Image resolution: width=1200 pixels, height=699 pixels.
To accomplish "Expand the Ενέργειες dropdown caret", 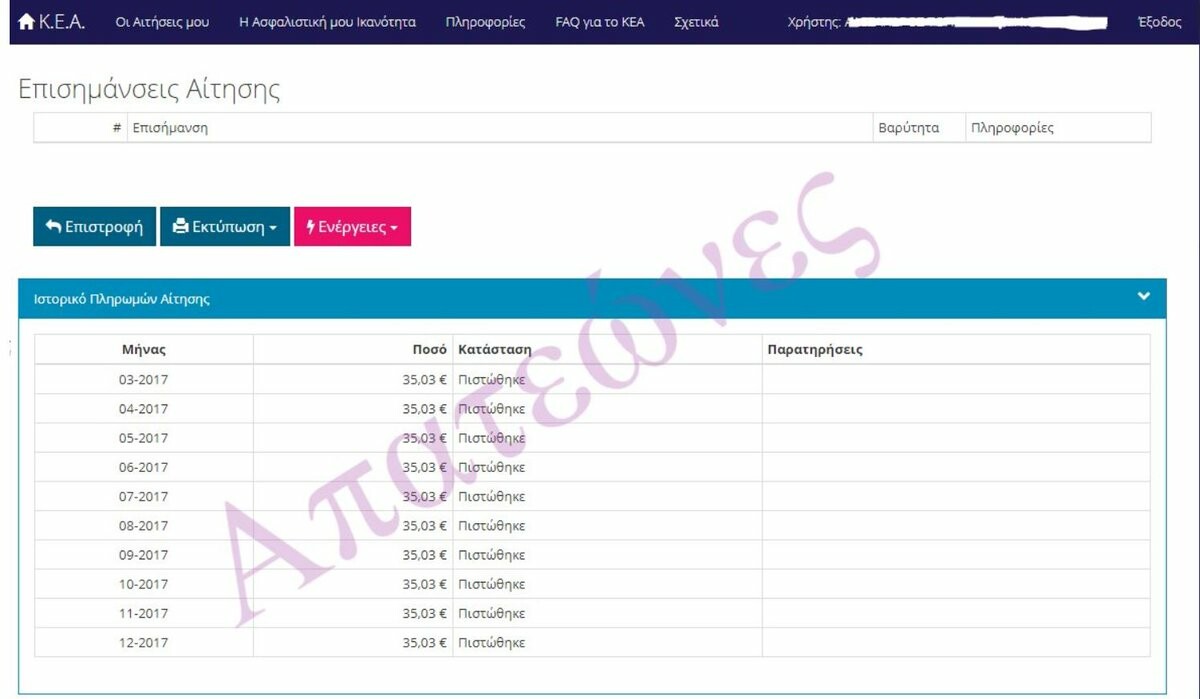I will point(394,228).
